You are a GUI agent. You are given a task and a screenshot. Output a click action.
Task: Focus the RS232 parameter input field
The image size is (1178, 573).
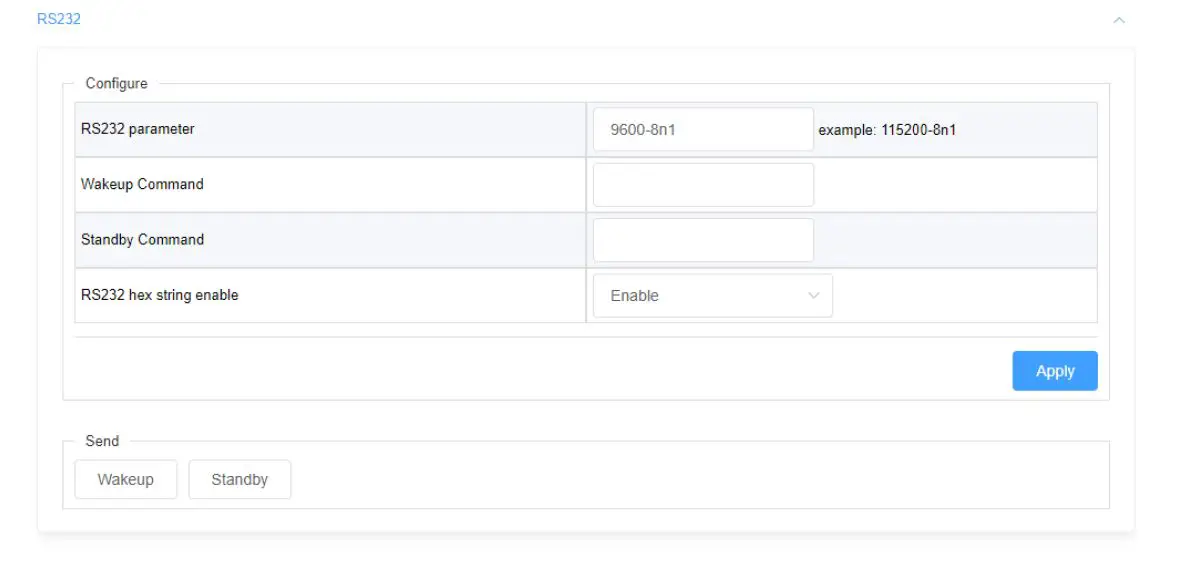pyautogui.click(x=703, y=129)
